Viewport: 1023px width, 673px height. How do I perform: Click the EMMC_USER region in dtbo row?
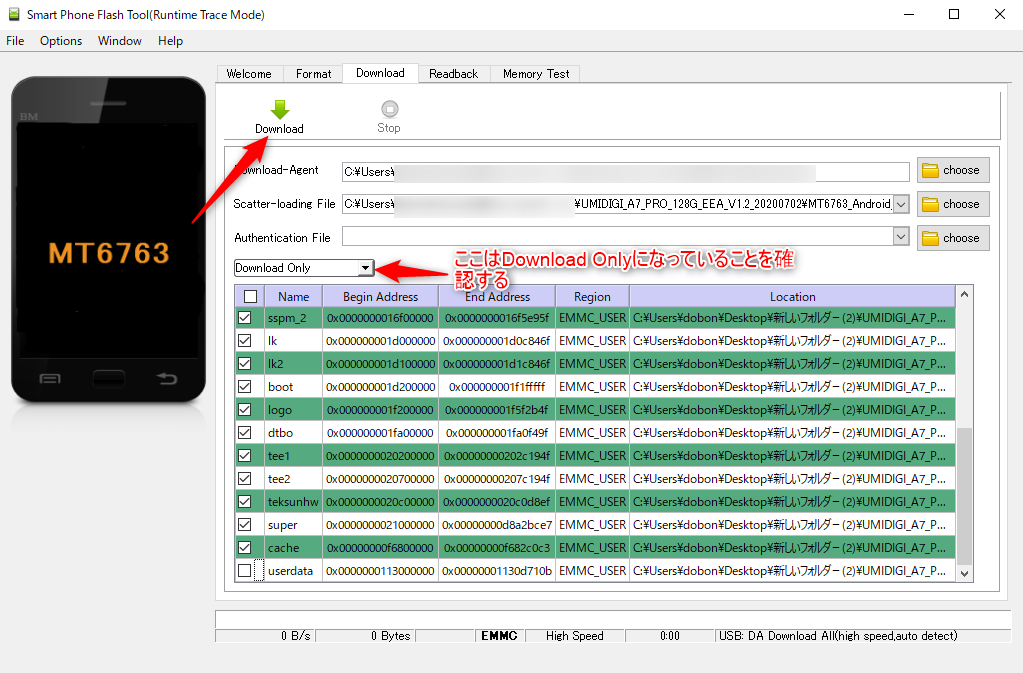click(592, 432)
